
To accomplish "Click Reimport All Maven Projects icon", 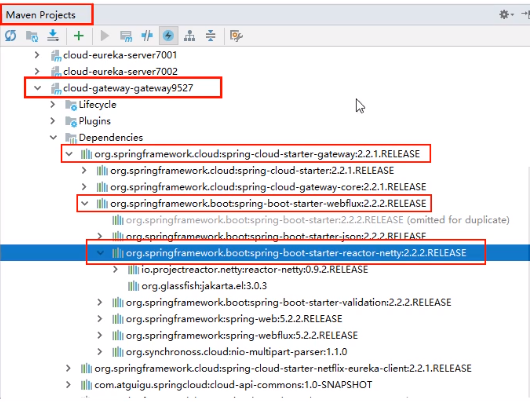I will click(10, 36).
